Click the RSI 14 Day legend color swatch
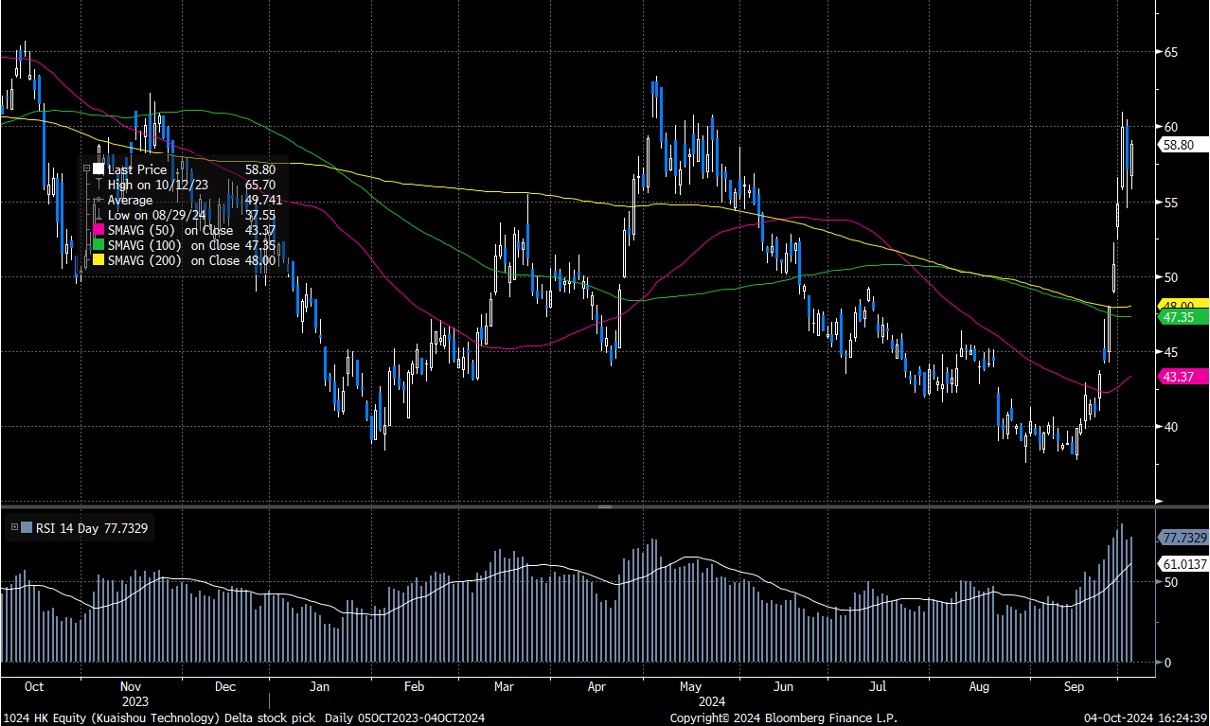Viewport: 1210px width, 726px height. coord(26,528)
